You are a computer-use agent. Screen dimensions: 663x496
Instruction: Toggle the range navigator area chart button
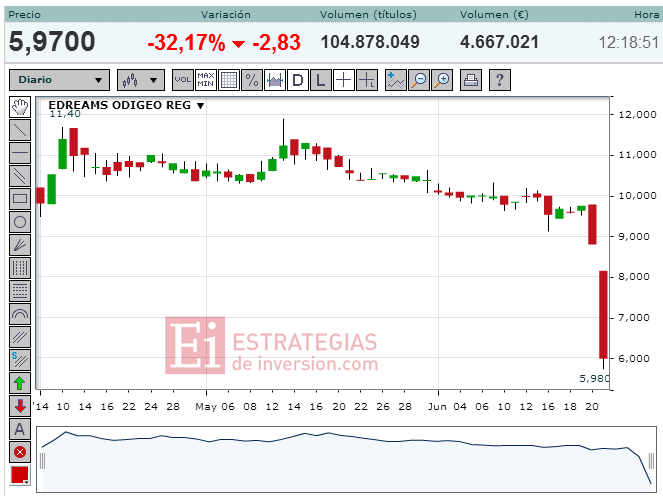click(x=275, y=80)
